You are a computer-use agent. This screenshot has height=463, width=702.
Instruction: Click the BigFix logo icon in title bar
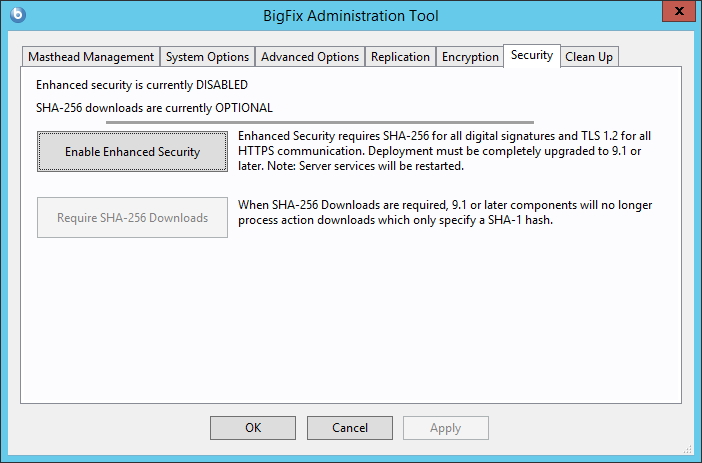pyautogui.click(x=16, y=15)
